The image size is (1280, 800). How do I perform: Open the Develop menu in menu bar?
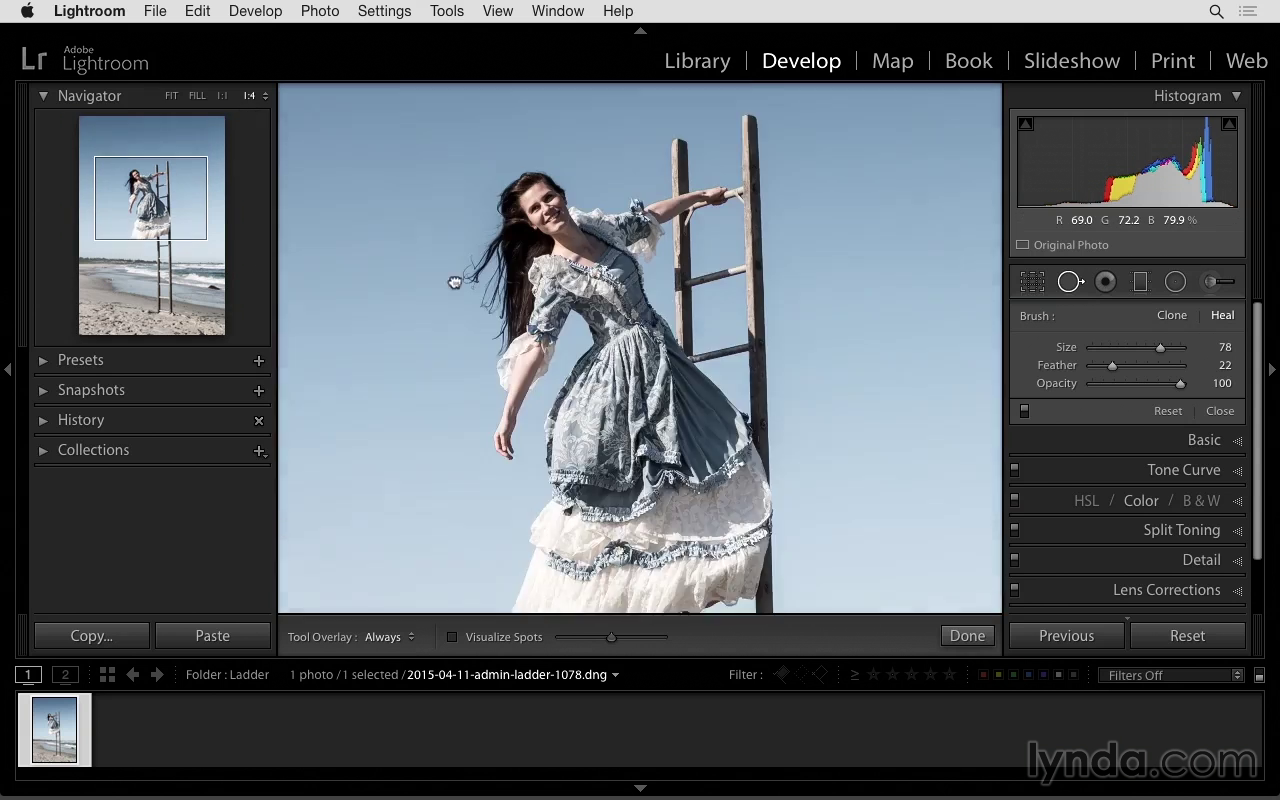pyautogui.click(x=255, y=11)
